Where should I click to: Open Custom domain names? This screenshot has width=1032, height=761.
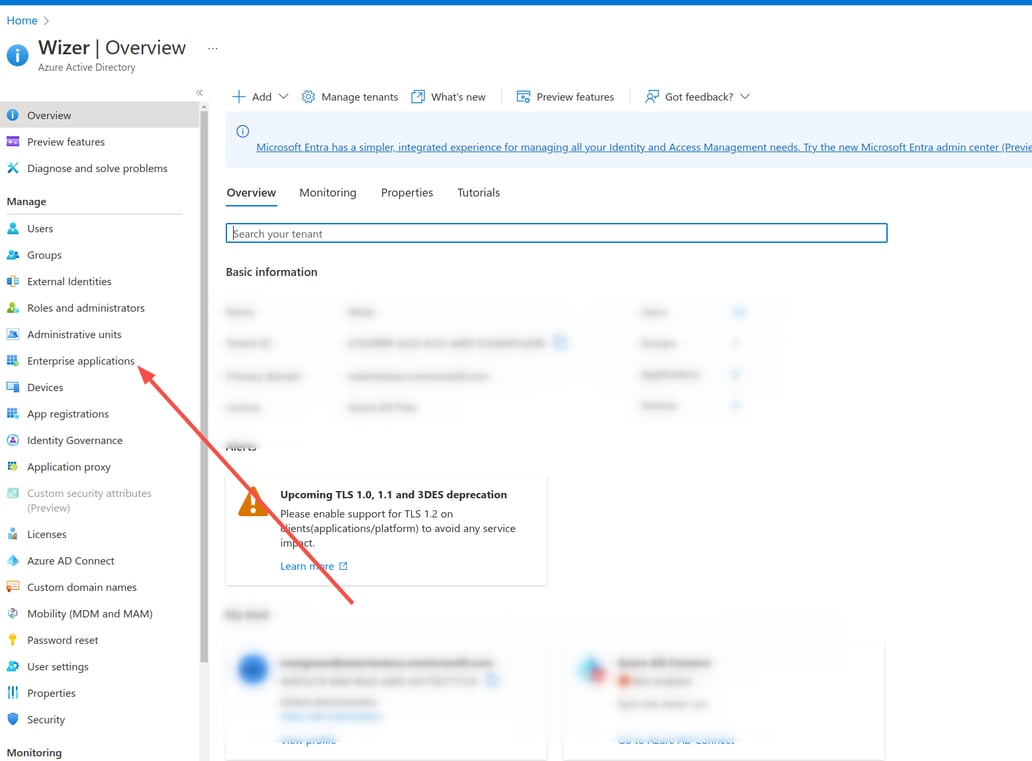[84, 587]
